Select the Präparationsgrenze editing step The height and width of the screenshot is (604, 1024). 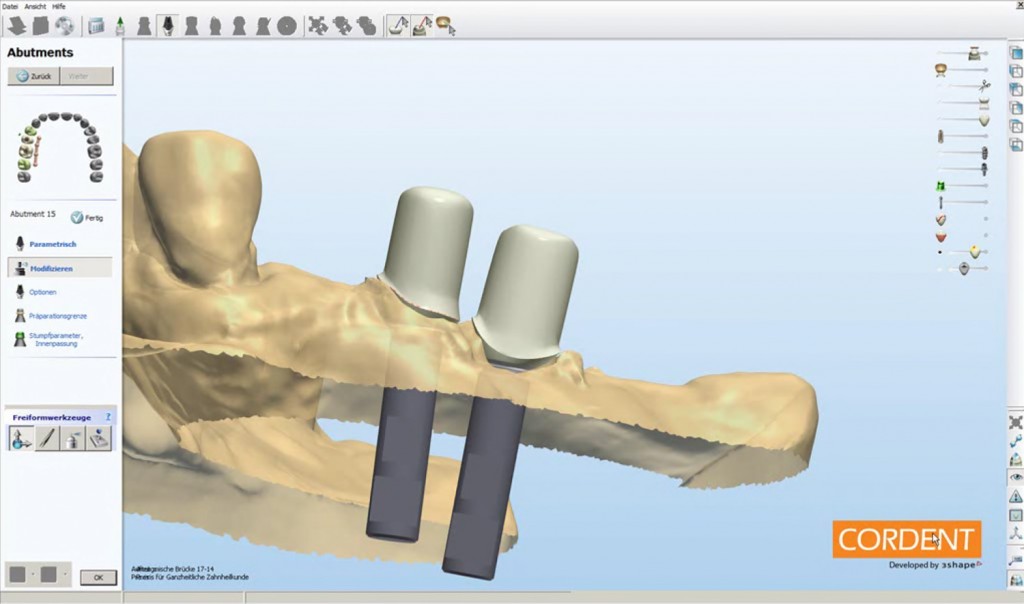[60, 314]
